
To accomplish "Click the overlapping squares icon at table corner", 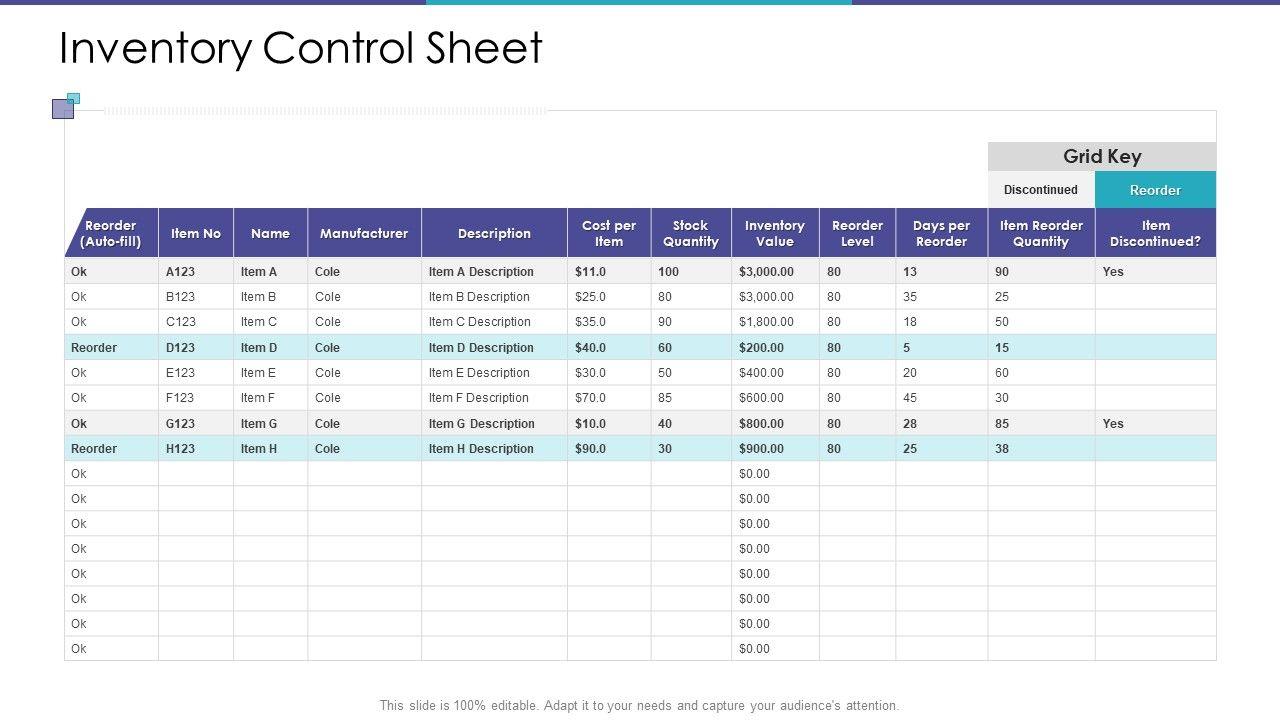I will [64, 106].
